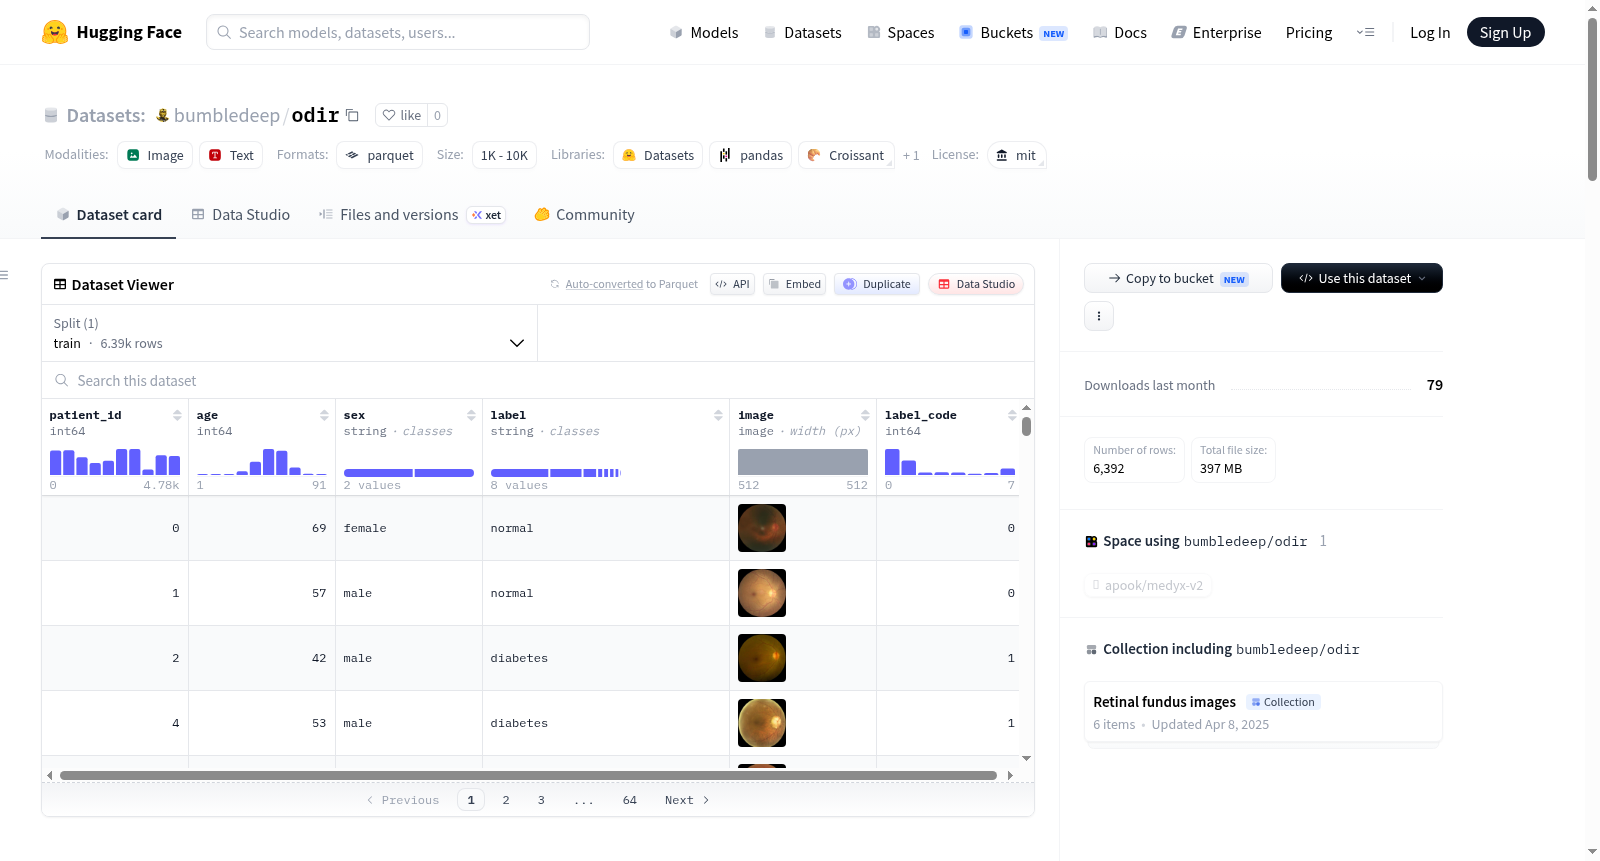1600x861 pixels.
Task: Toggle sort on the label_code column
Action: [x=1012, y=415]
